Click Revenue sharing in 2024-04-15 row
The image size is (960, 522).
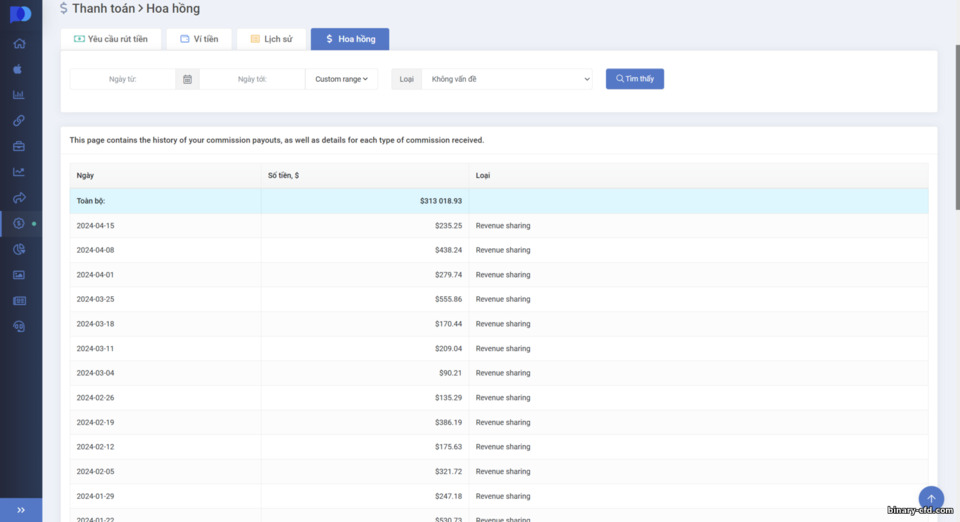click(503, 226)
